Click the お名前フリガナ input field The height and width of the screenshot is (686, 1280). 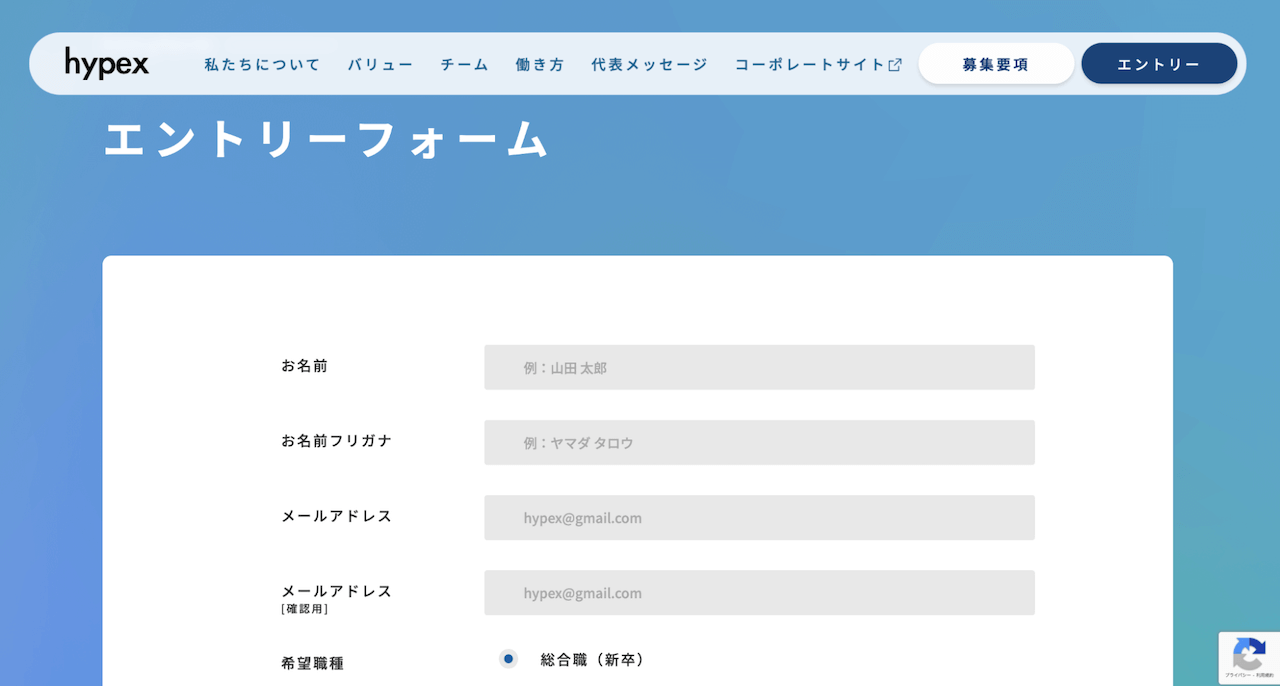coord(759,442)
